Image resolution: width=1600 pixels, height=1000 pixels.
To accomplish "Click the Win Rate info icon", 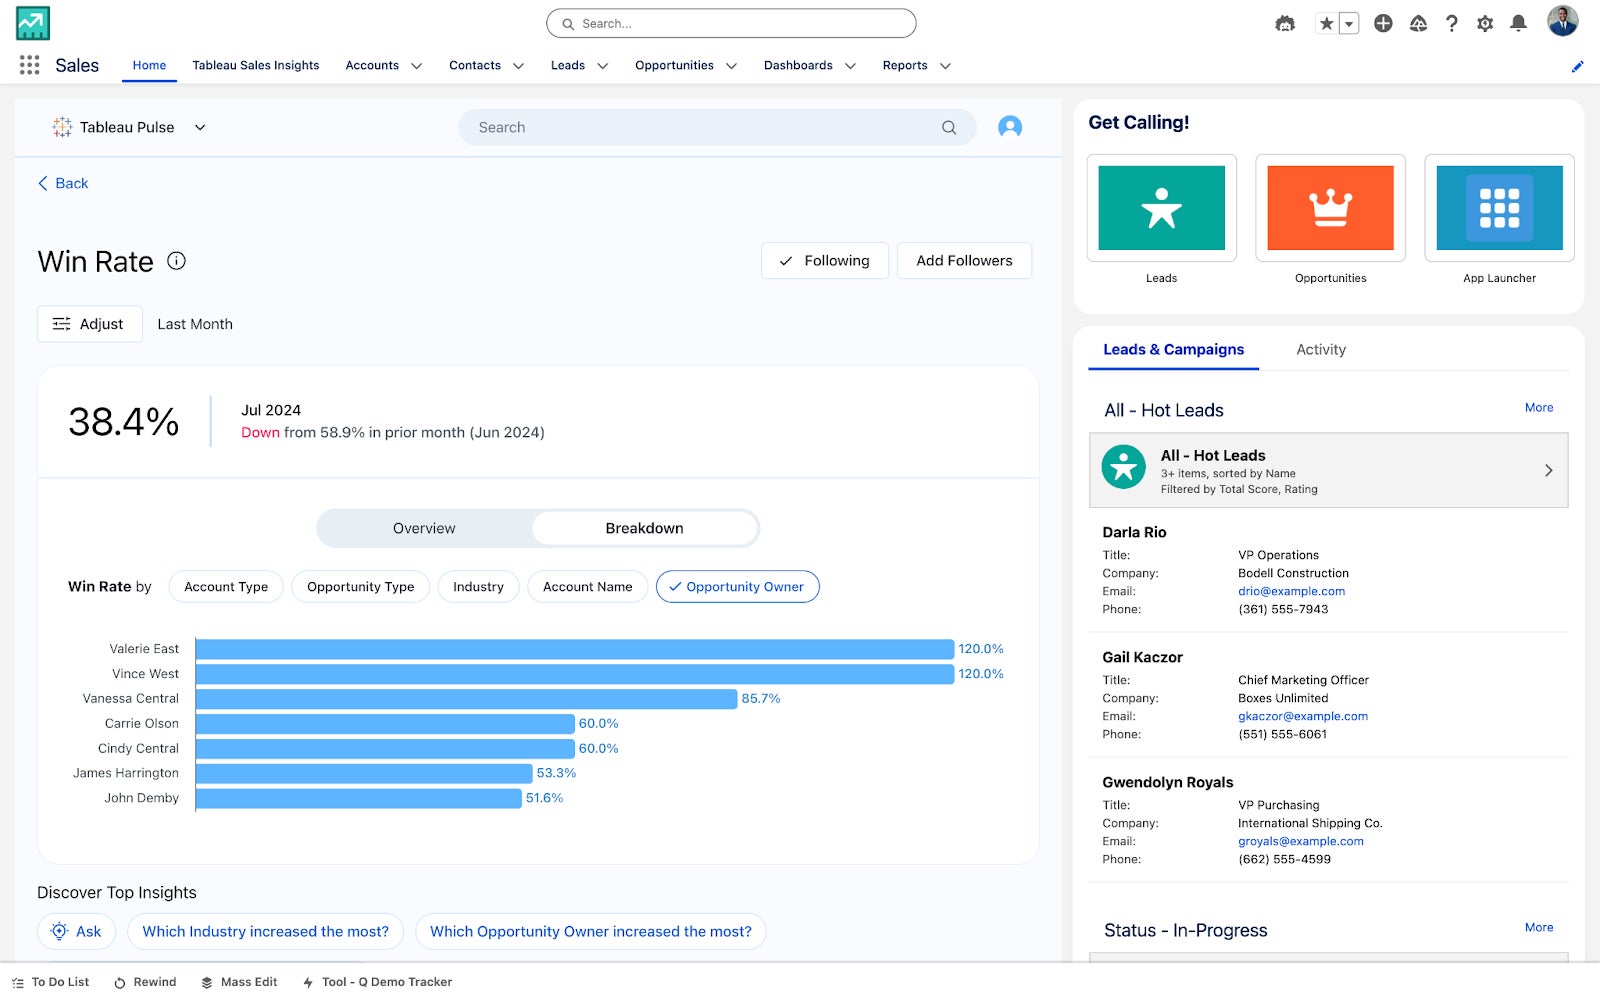I will 176,261.
